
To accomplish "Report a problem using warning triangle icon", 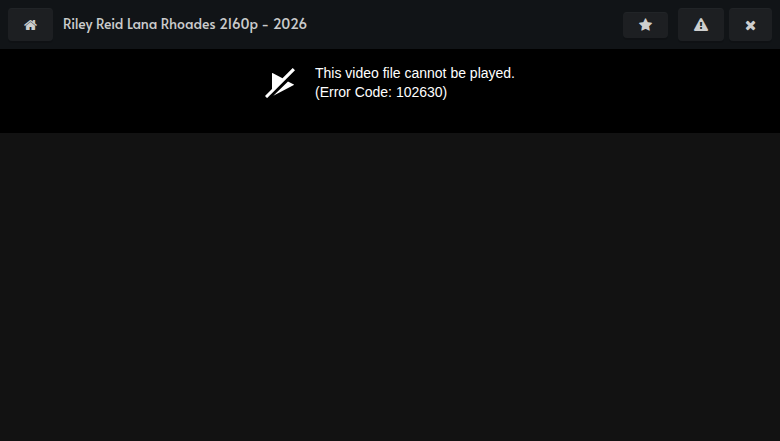I will tap(701, 25).
